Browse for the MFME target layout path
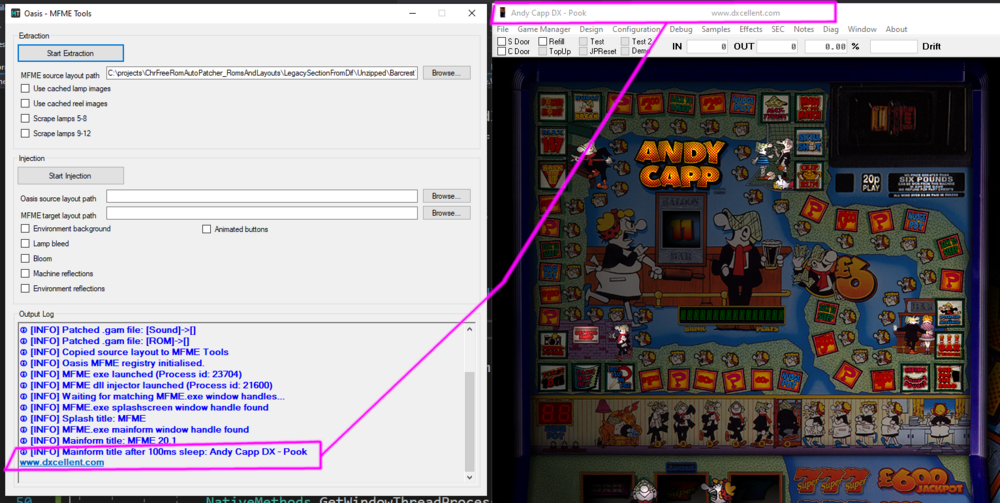1000x503 pixels. [446, 213]
